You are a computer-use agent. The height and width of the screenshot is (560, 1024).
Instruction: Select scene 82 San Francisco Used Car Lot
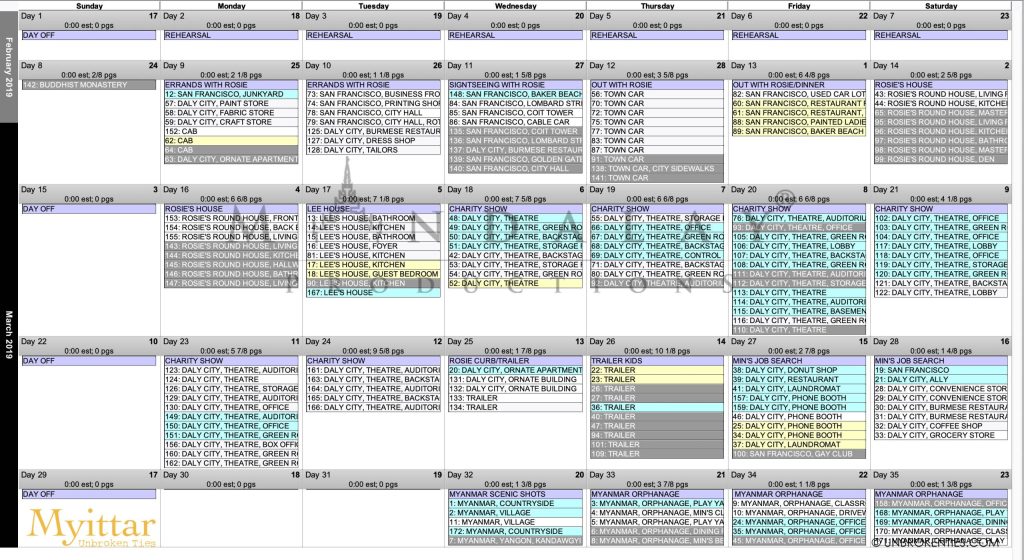pos(799,94)
